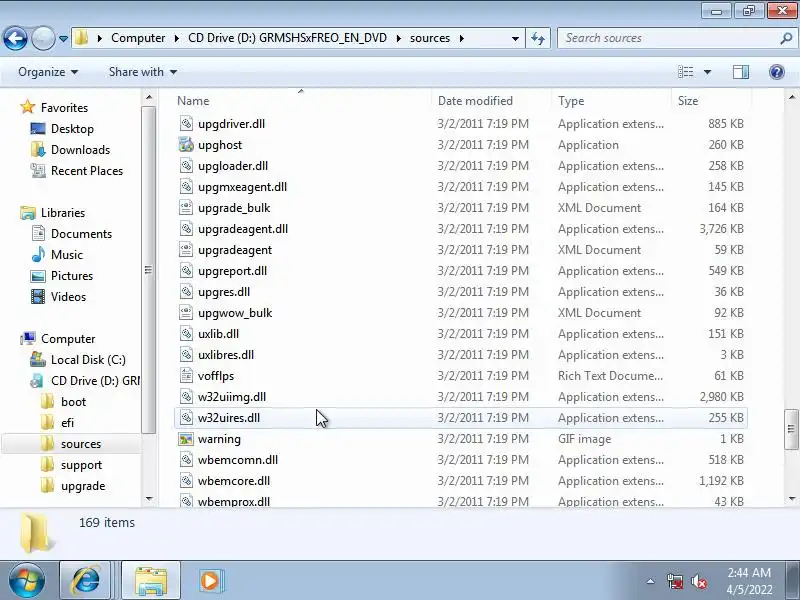Select Favorites in navigation pane

(64, 108)
